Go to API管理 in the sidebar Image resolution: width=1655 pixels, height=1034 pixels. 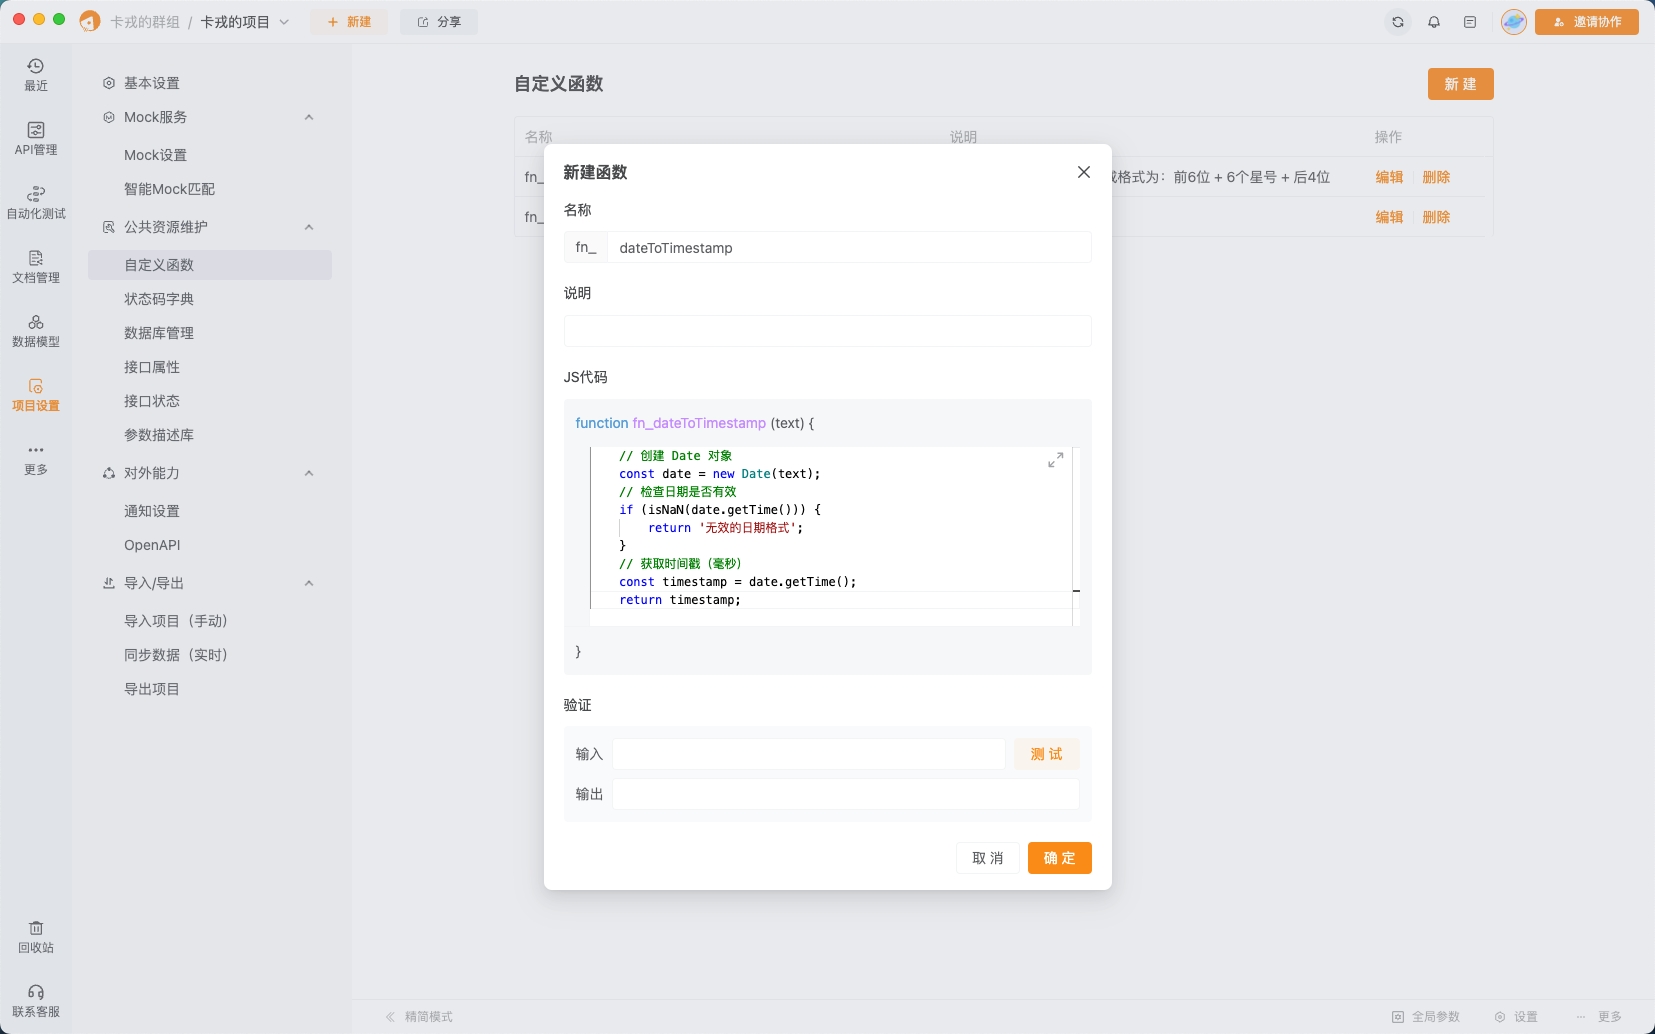click(x=36, y=139)
